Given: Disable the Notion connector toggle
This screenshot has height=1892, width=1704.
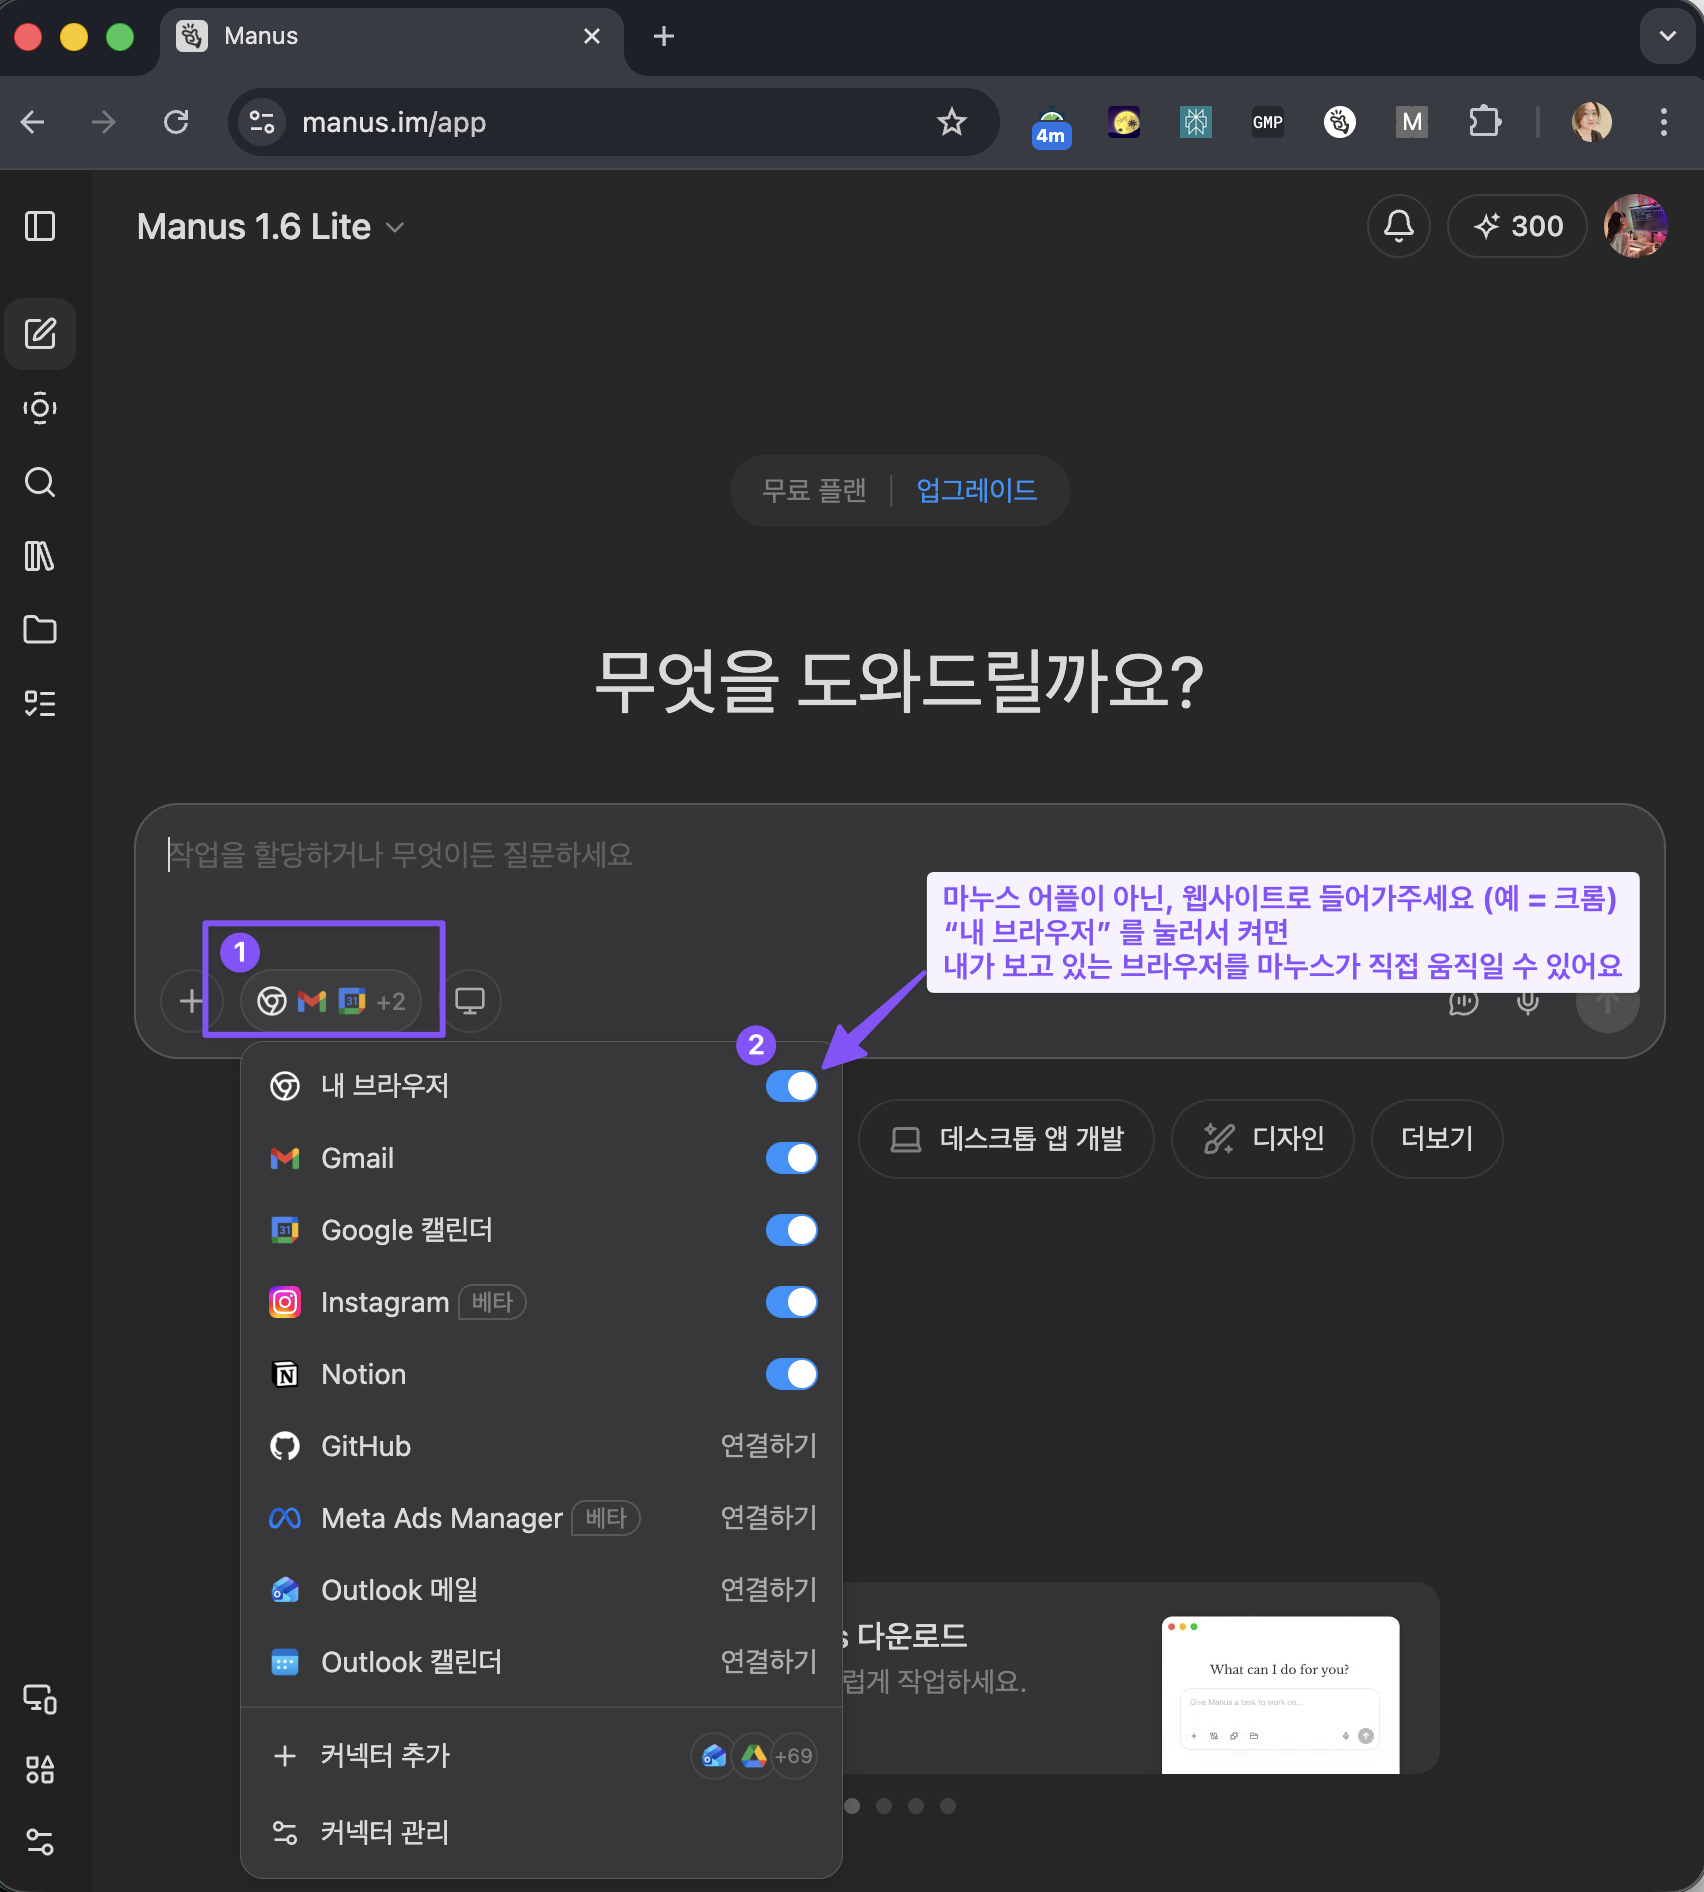Looking at the screenshot, I should tap(791, 1374).
